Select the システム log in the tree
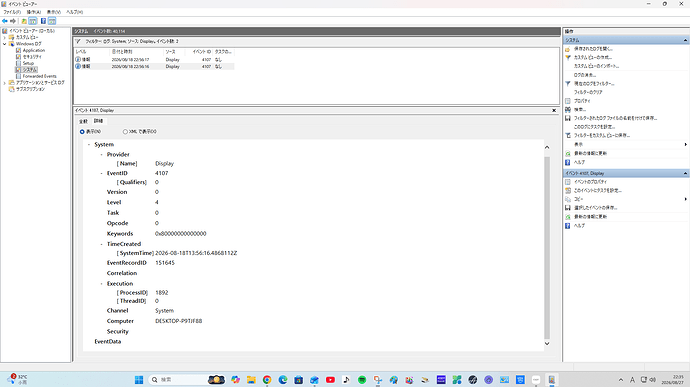This screenshot has height=387, width=690. (x=30, y=70)
